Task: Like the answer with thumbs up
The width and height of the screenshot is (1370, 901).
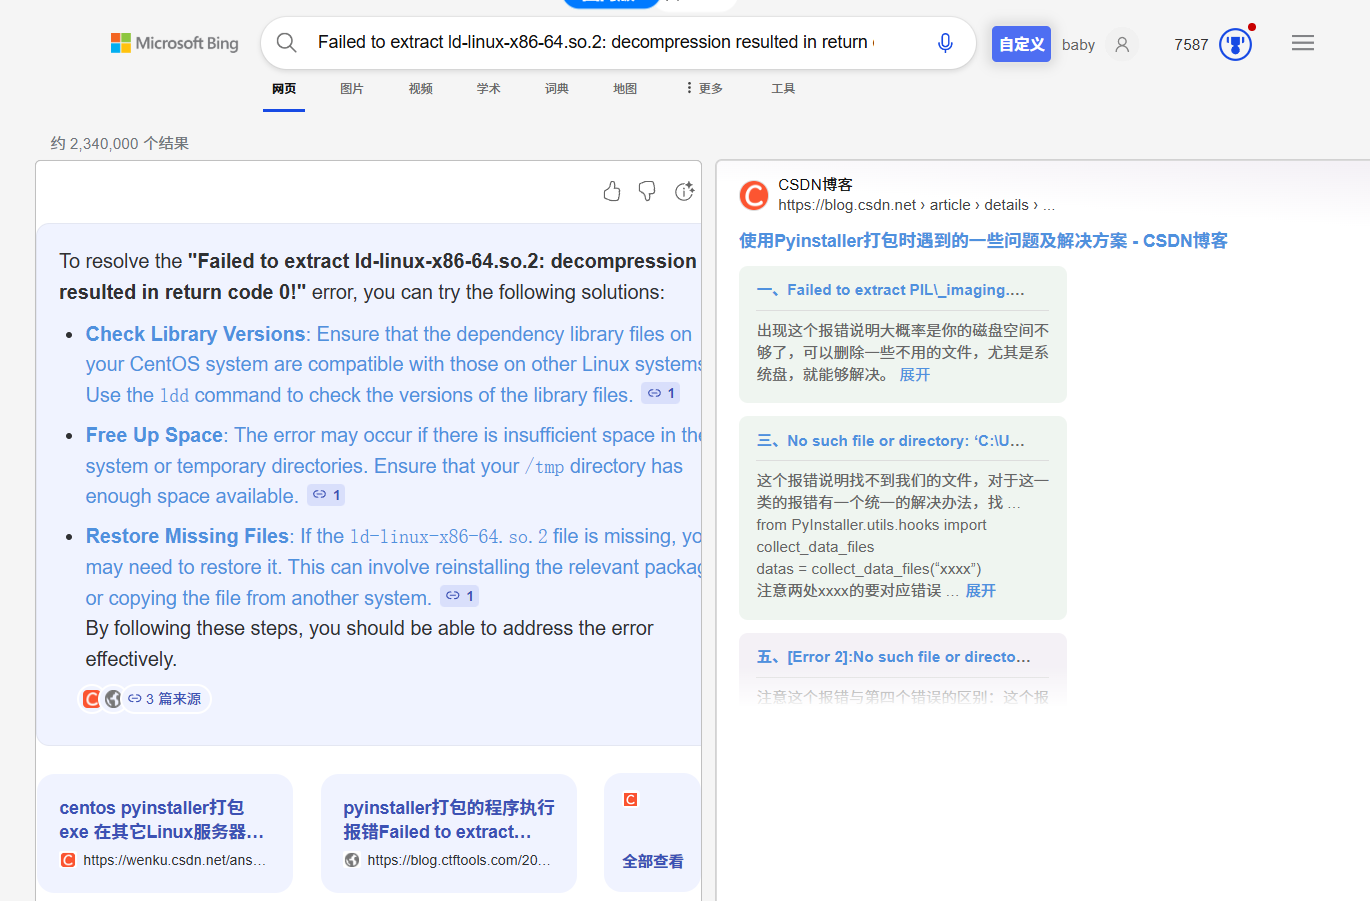Action: [x=612, y=191]
